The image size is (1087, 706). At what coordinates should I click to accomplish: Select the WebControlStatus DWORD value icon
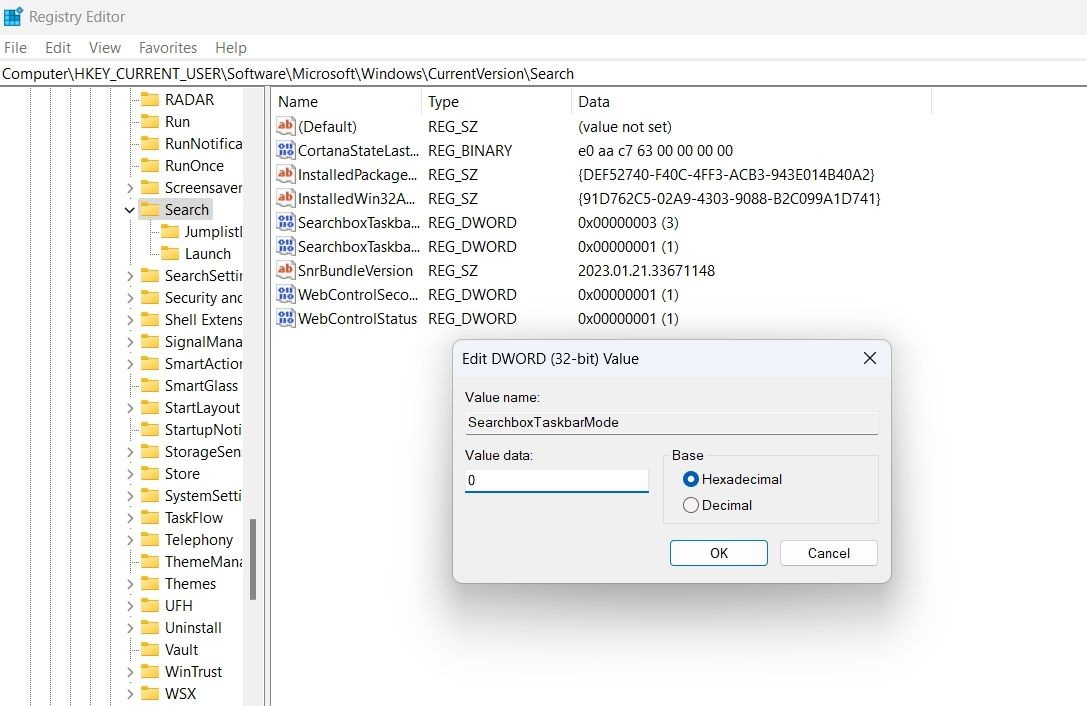[286, 318]
